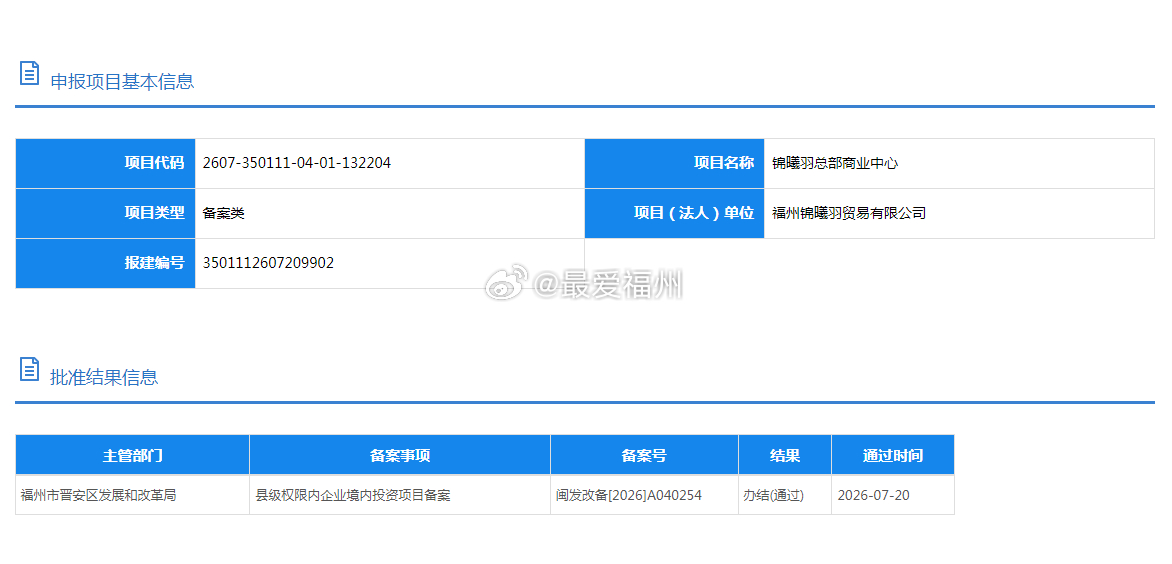
Task: Click document icon beside 申报项目基本信息
Action: 29,73
